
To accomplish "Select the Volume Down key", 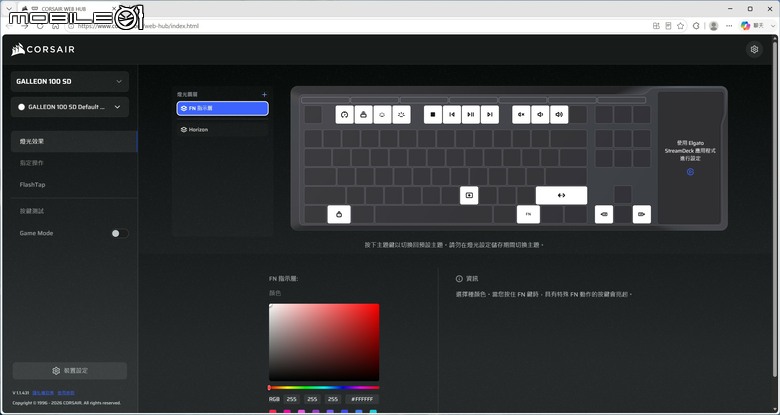I will point(540,114).
